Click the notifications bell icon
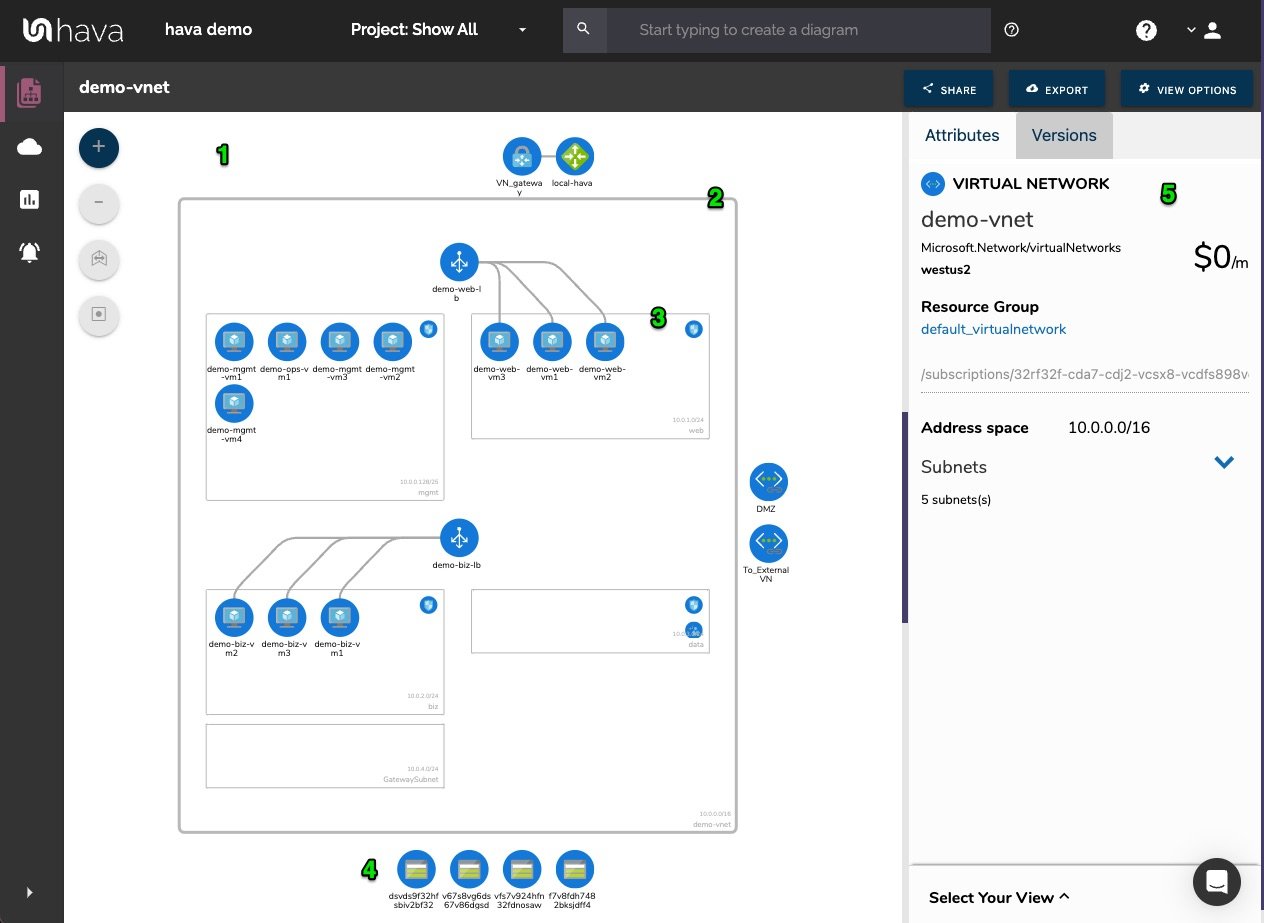Image resolution: width=1264 pixels, height=923 pixels. (x=30, y=252)
